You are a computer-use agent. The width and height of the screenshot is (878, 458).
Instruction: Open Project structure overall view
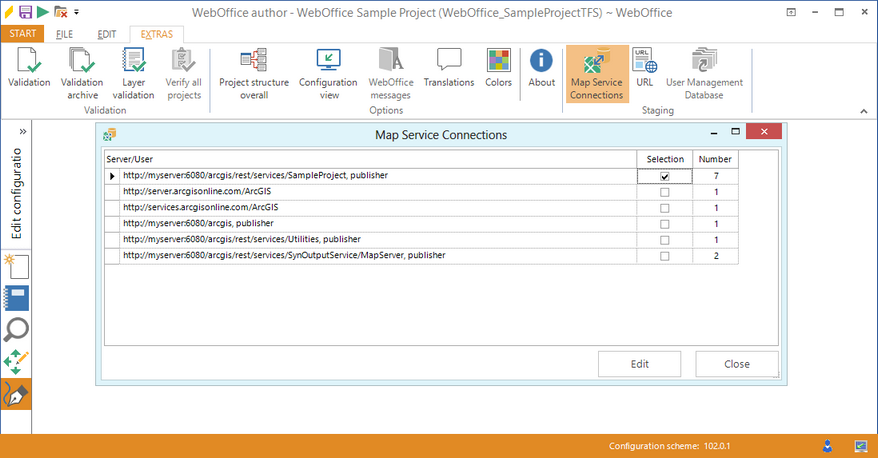coord(254,71)
